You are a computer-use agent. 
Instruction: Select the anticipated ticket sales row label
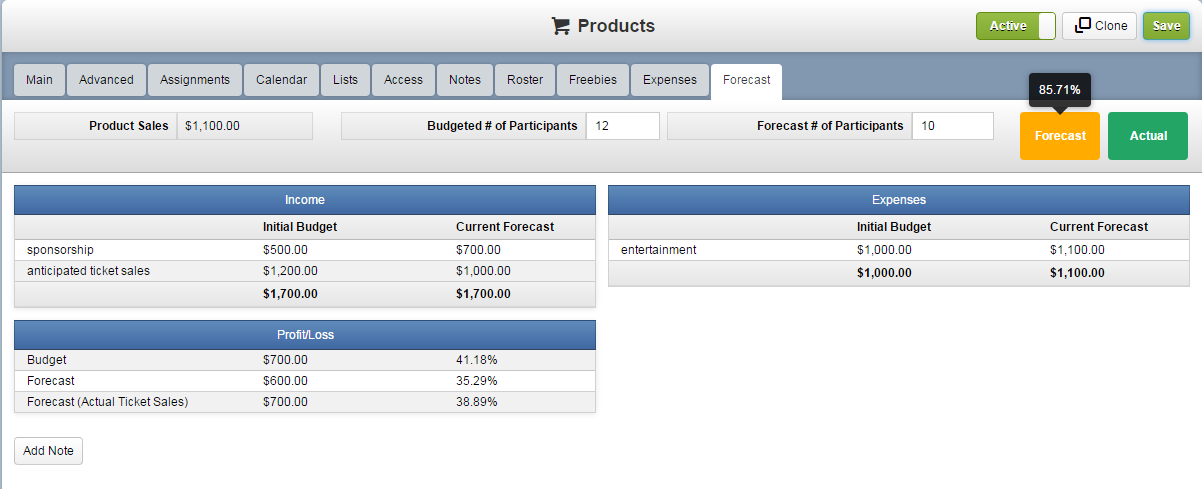click(88, 271)
